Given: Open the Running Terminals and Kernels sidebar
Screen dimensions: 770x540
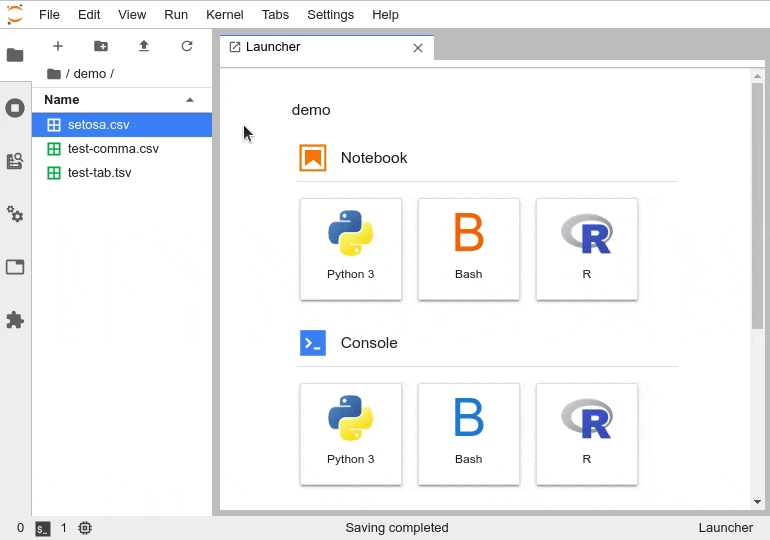Looking at the screenshot, I should [15, 108].
